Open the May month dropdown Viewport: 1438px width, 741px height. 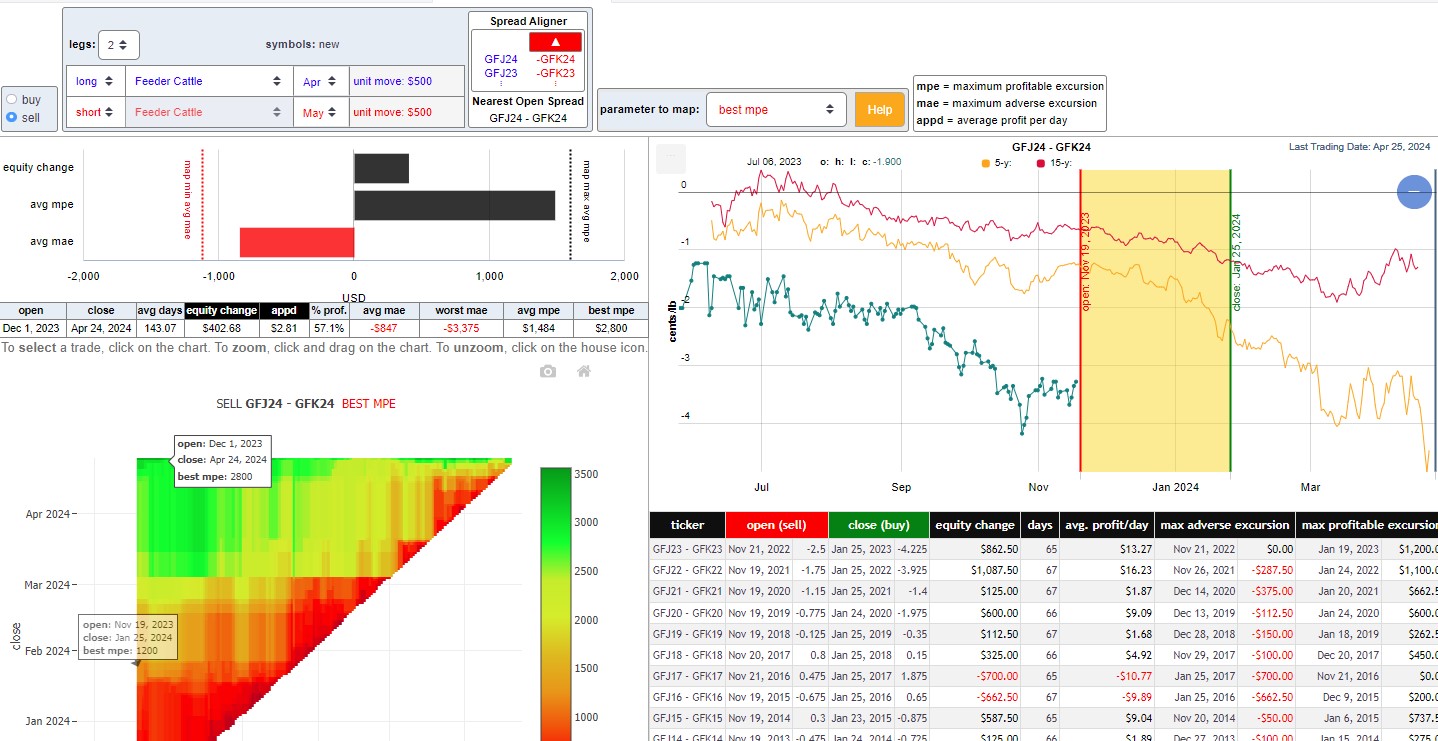pos(321,113)
